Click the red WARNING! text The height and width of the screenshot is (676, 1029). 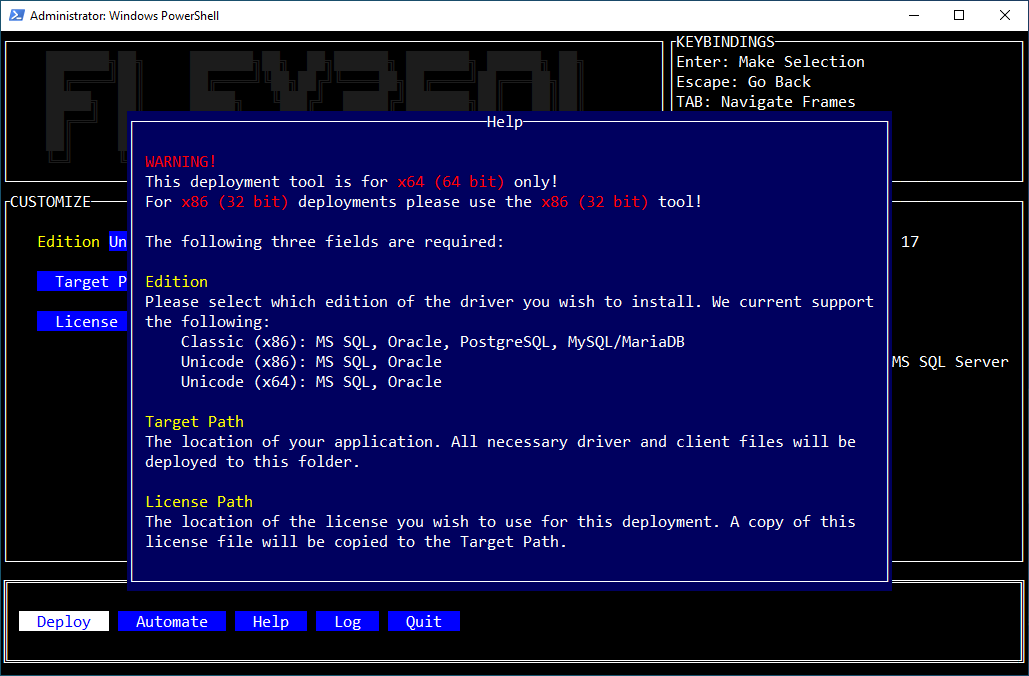(x=181, y=162)
